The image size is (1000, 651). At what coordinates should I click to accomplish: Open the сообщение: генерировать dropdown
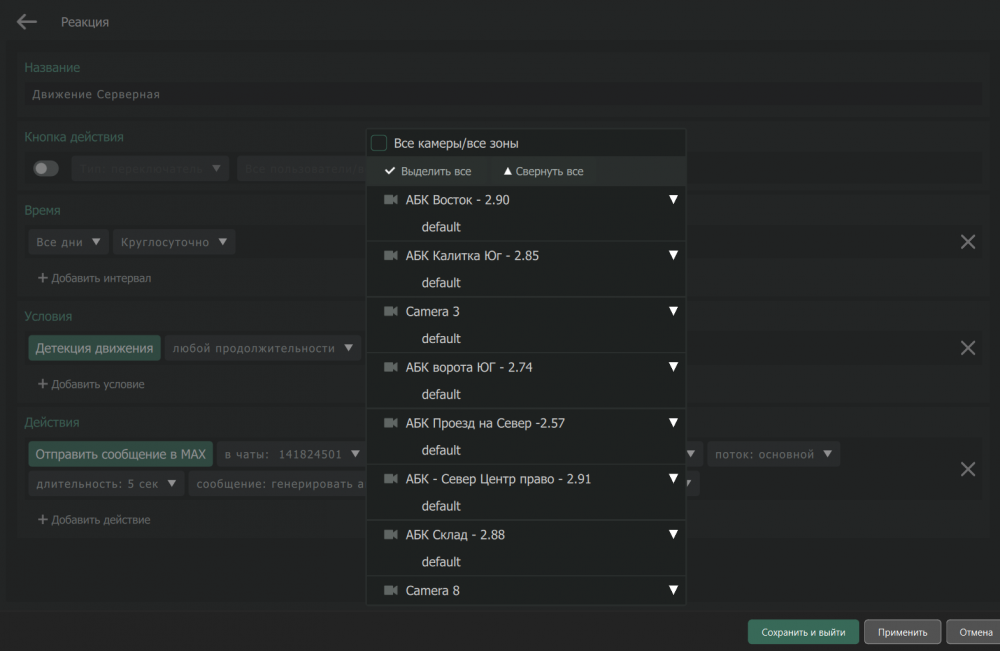277,484
